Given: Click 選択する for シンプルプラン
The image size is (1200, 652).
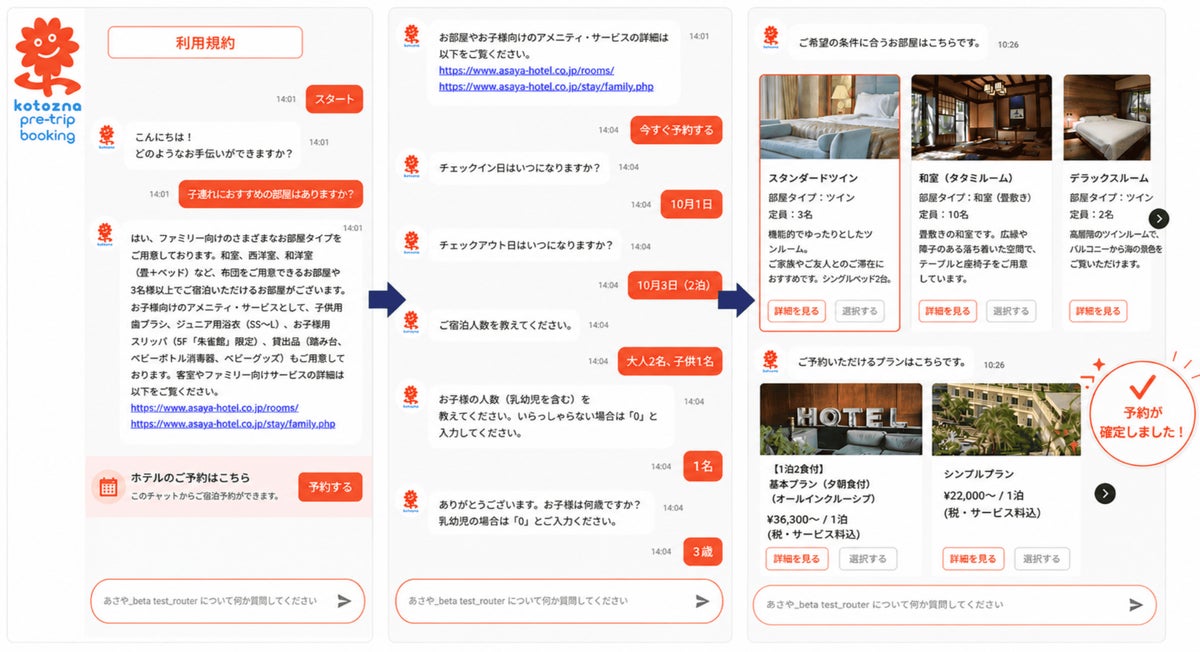Looking at the screenshot, I should pyautogui.click(x=1042, y=559).
